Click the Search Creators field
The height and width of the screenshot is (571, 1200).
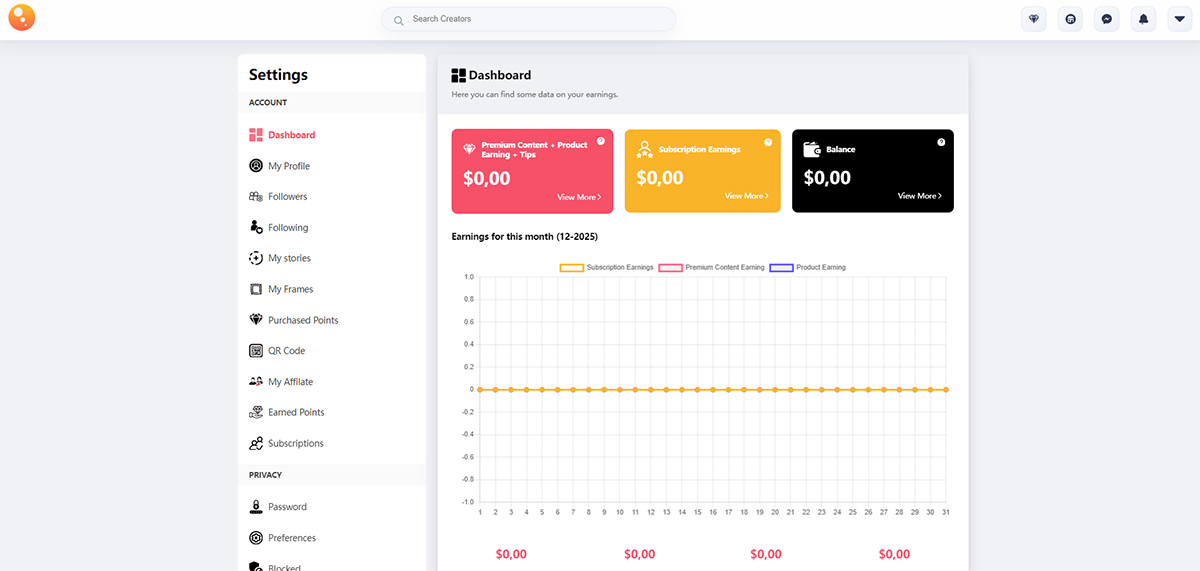pyautogui.click(x=528, y=19)
